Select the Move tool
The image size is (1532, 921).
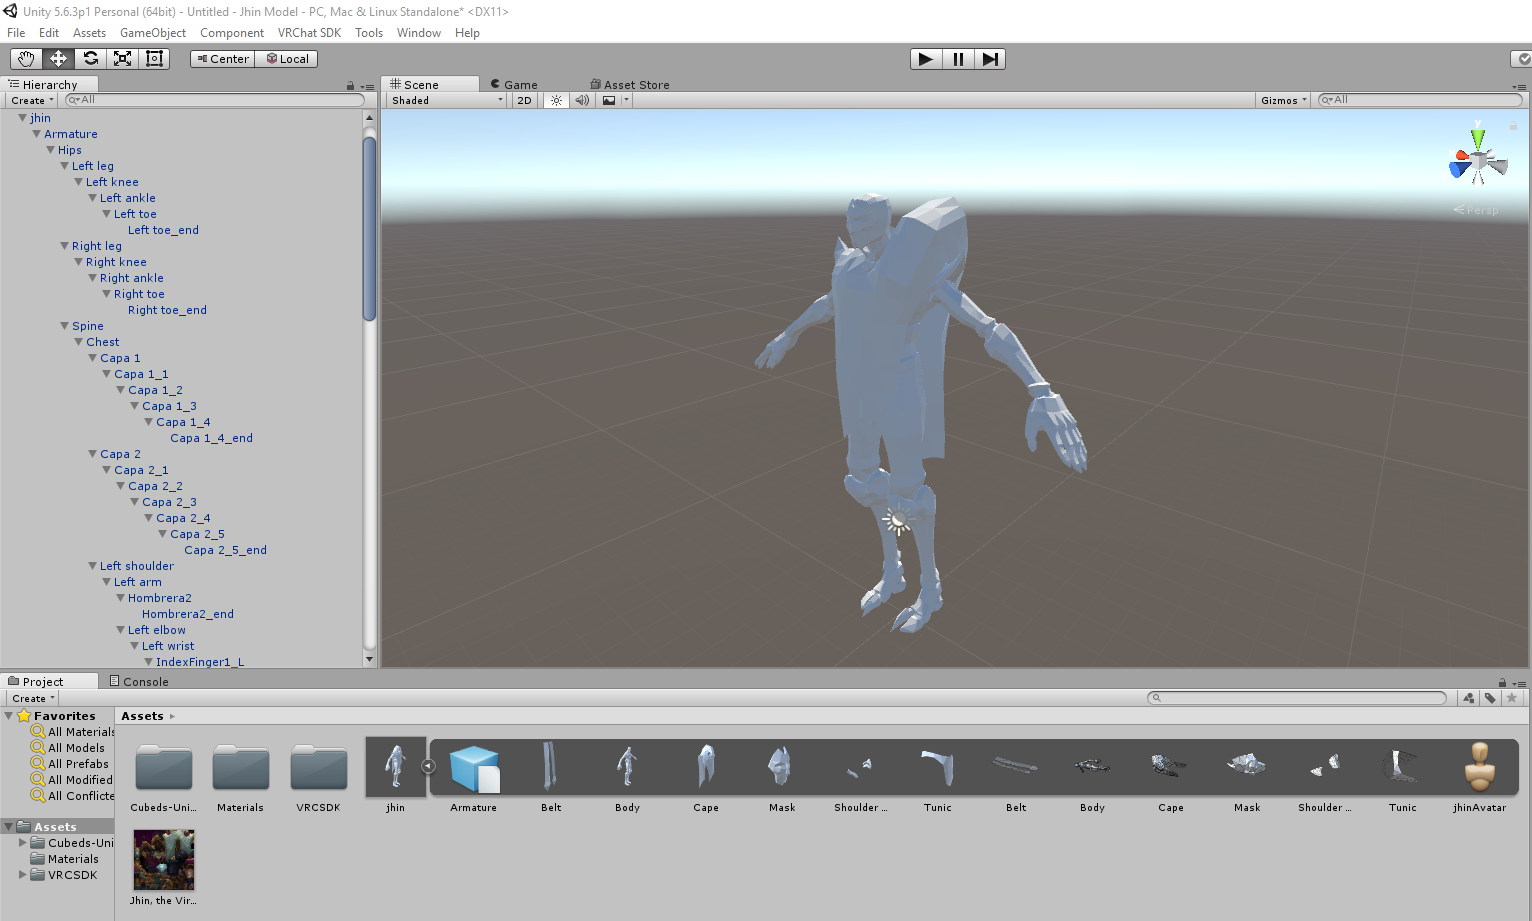click(58, 59)
